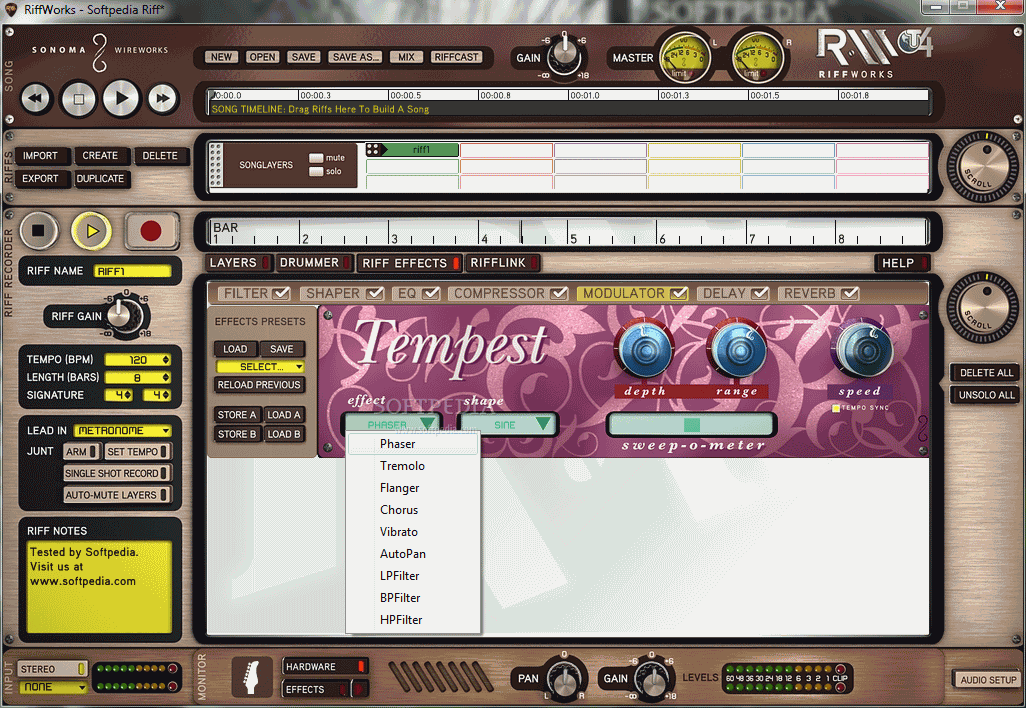1026x708 pixels.
Task: Mute the song layers
Action: point(316,158)
